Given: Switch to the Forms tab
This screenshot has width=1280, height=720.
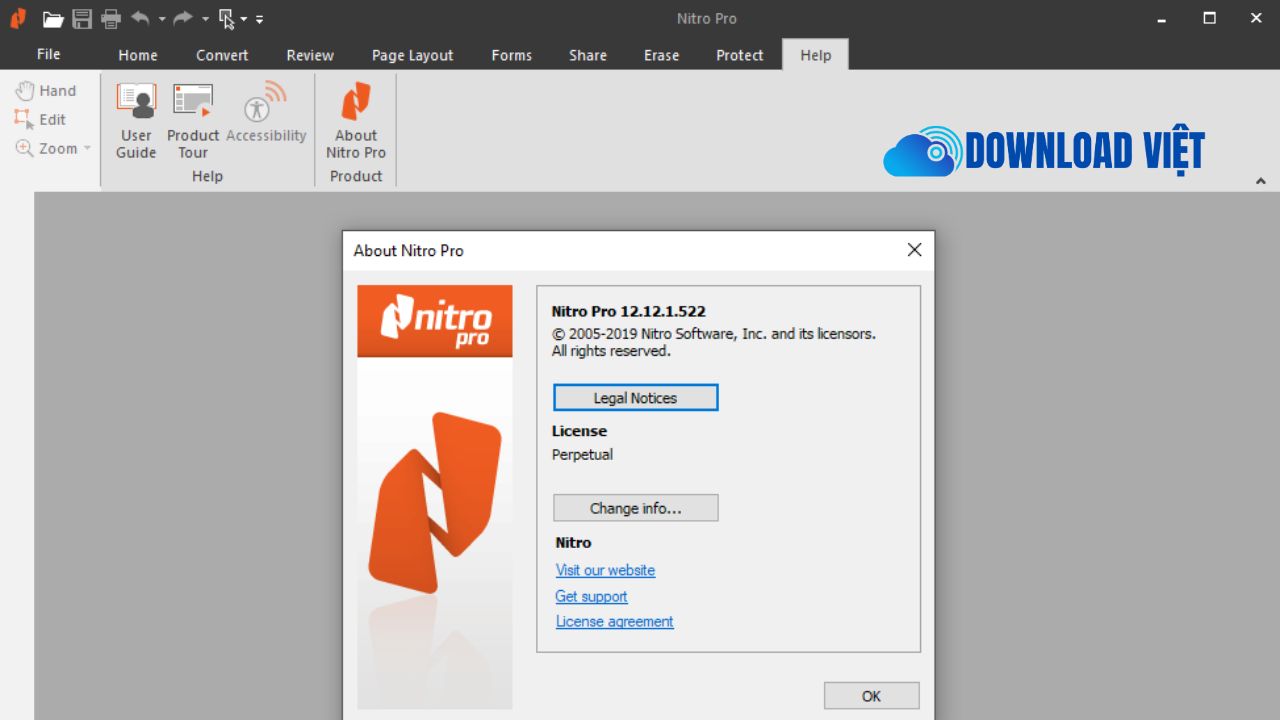Looking at the screenshot, I should [x=512, y=55].
